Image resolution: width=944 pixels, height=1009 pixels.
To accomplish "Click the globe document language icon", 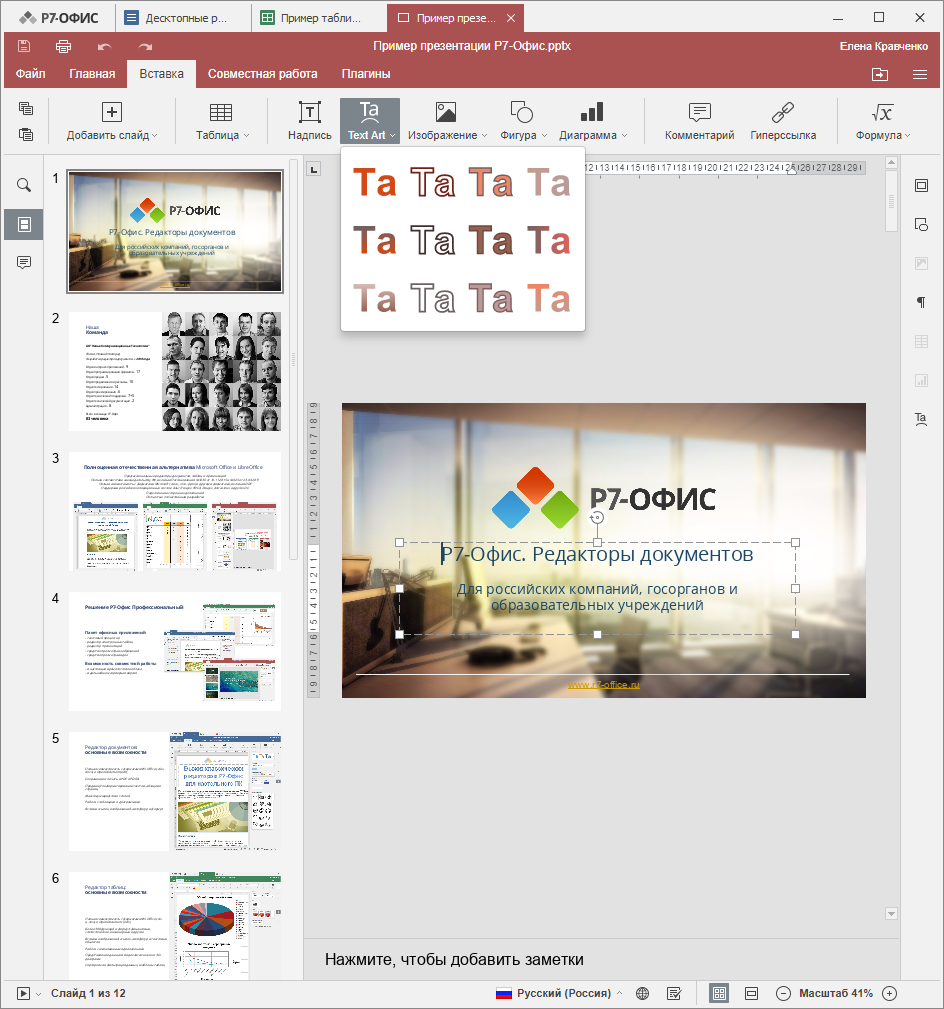I will click(642, 994).
